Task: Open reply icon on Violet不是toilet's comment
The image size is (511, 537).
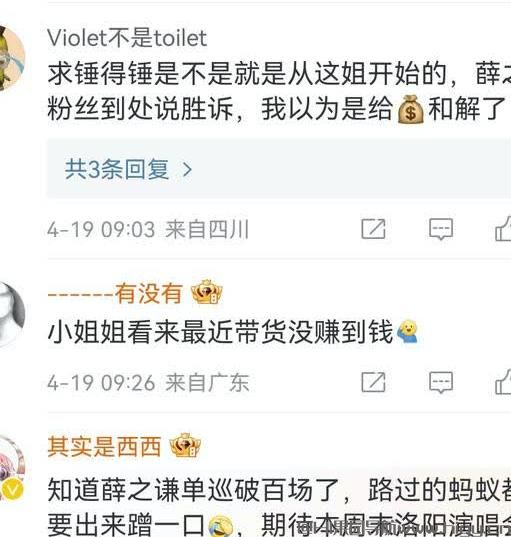Action: pyautogui.click(x=441, y=229)
